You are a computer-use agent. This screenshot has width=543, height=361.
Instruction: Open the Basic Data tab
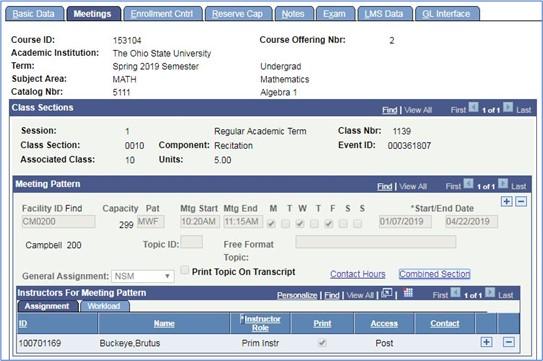(34, 14)
